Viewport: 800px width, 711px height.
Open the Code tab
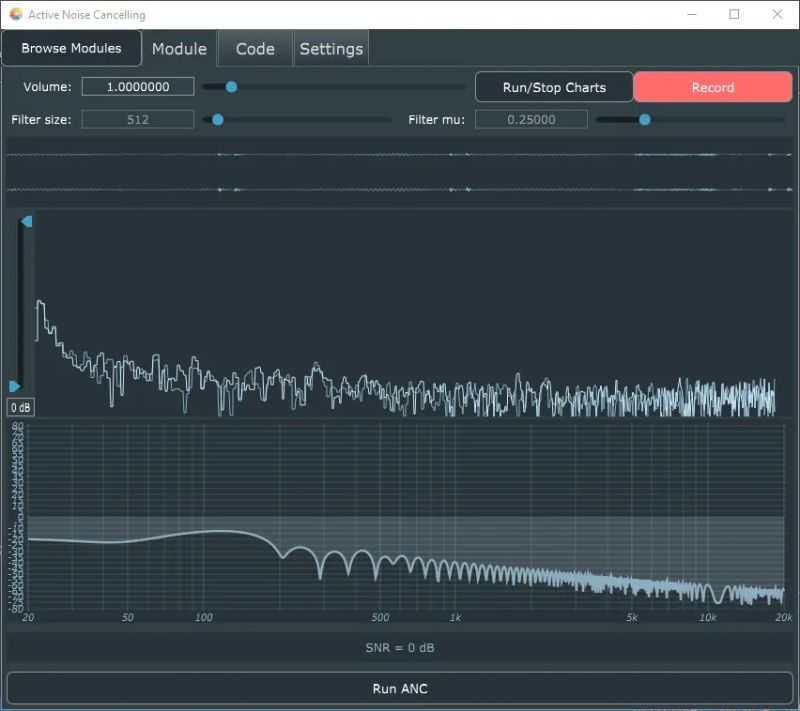(x=255, y=49)
